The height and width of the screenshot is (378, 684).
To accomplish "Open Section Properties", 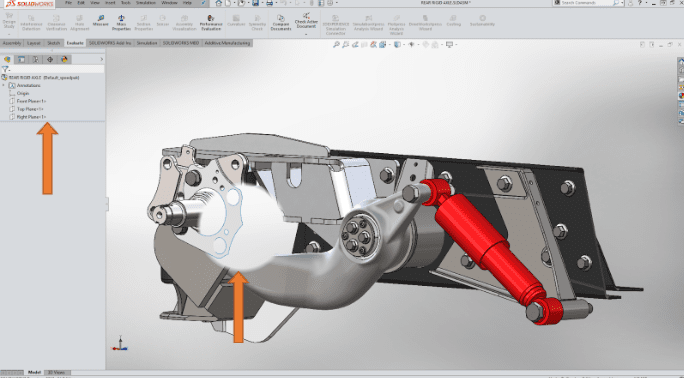I will [144, 23].
